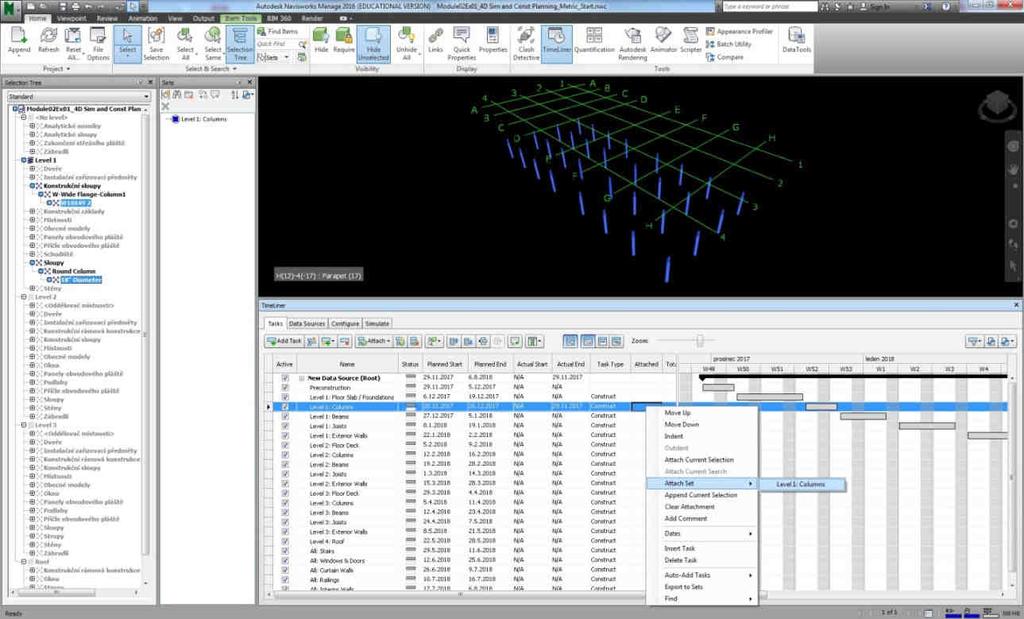
Task: Choose Delete Task in the context menu
Action: click(680, 560)
